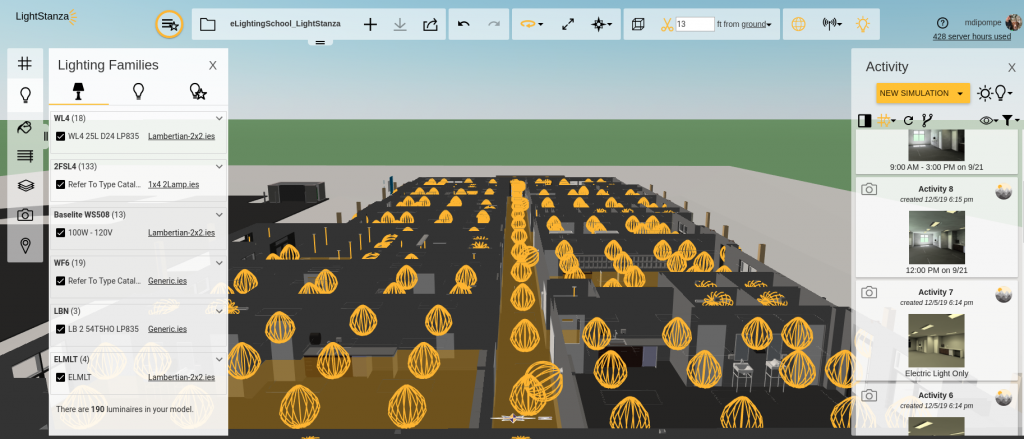Click the LightStanza logo
The width and height of the screenshot is (1024, 439).
(46, 16)
